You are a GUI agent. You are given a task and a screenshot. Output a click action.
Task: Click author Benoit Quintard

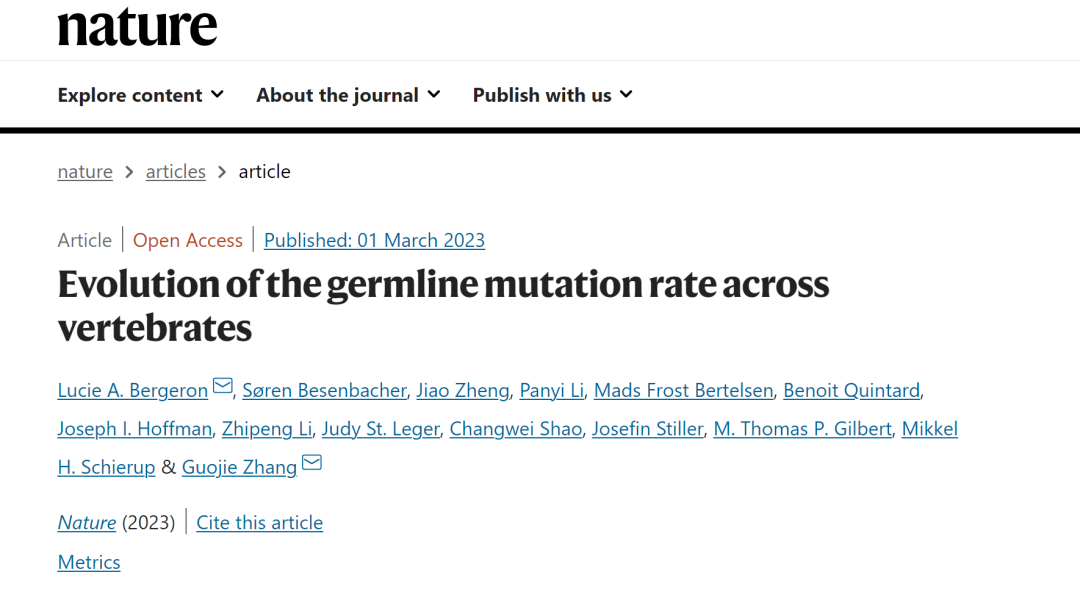point(851,390)
